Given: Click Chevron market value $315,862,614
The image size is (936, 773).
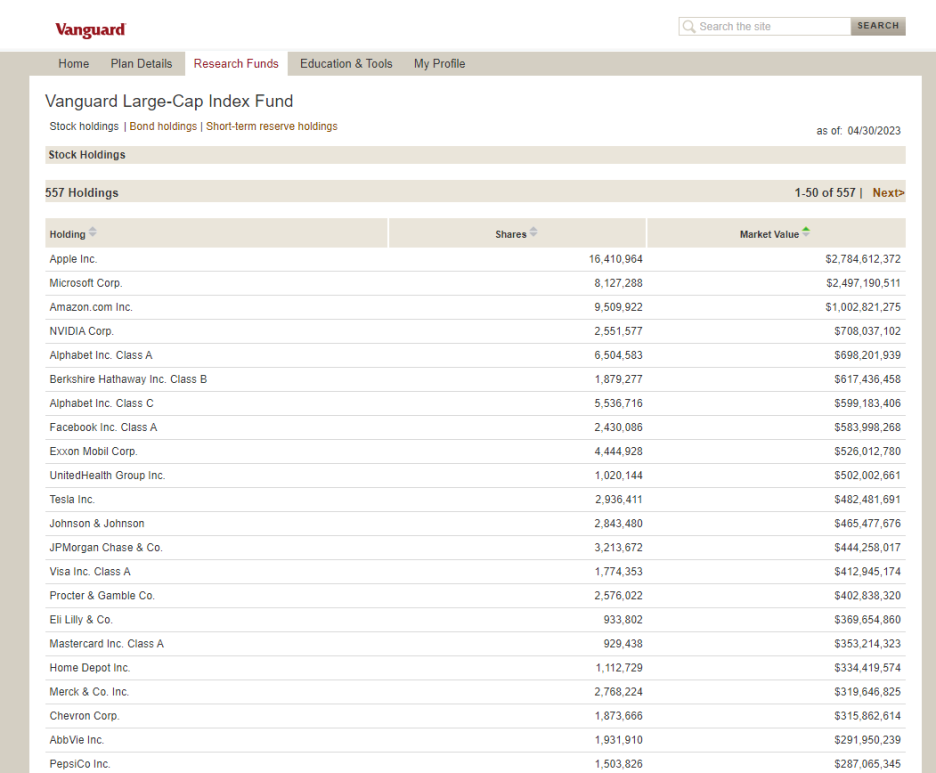Looking at the screenshot, I should (x=867, y=716).
